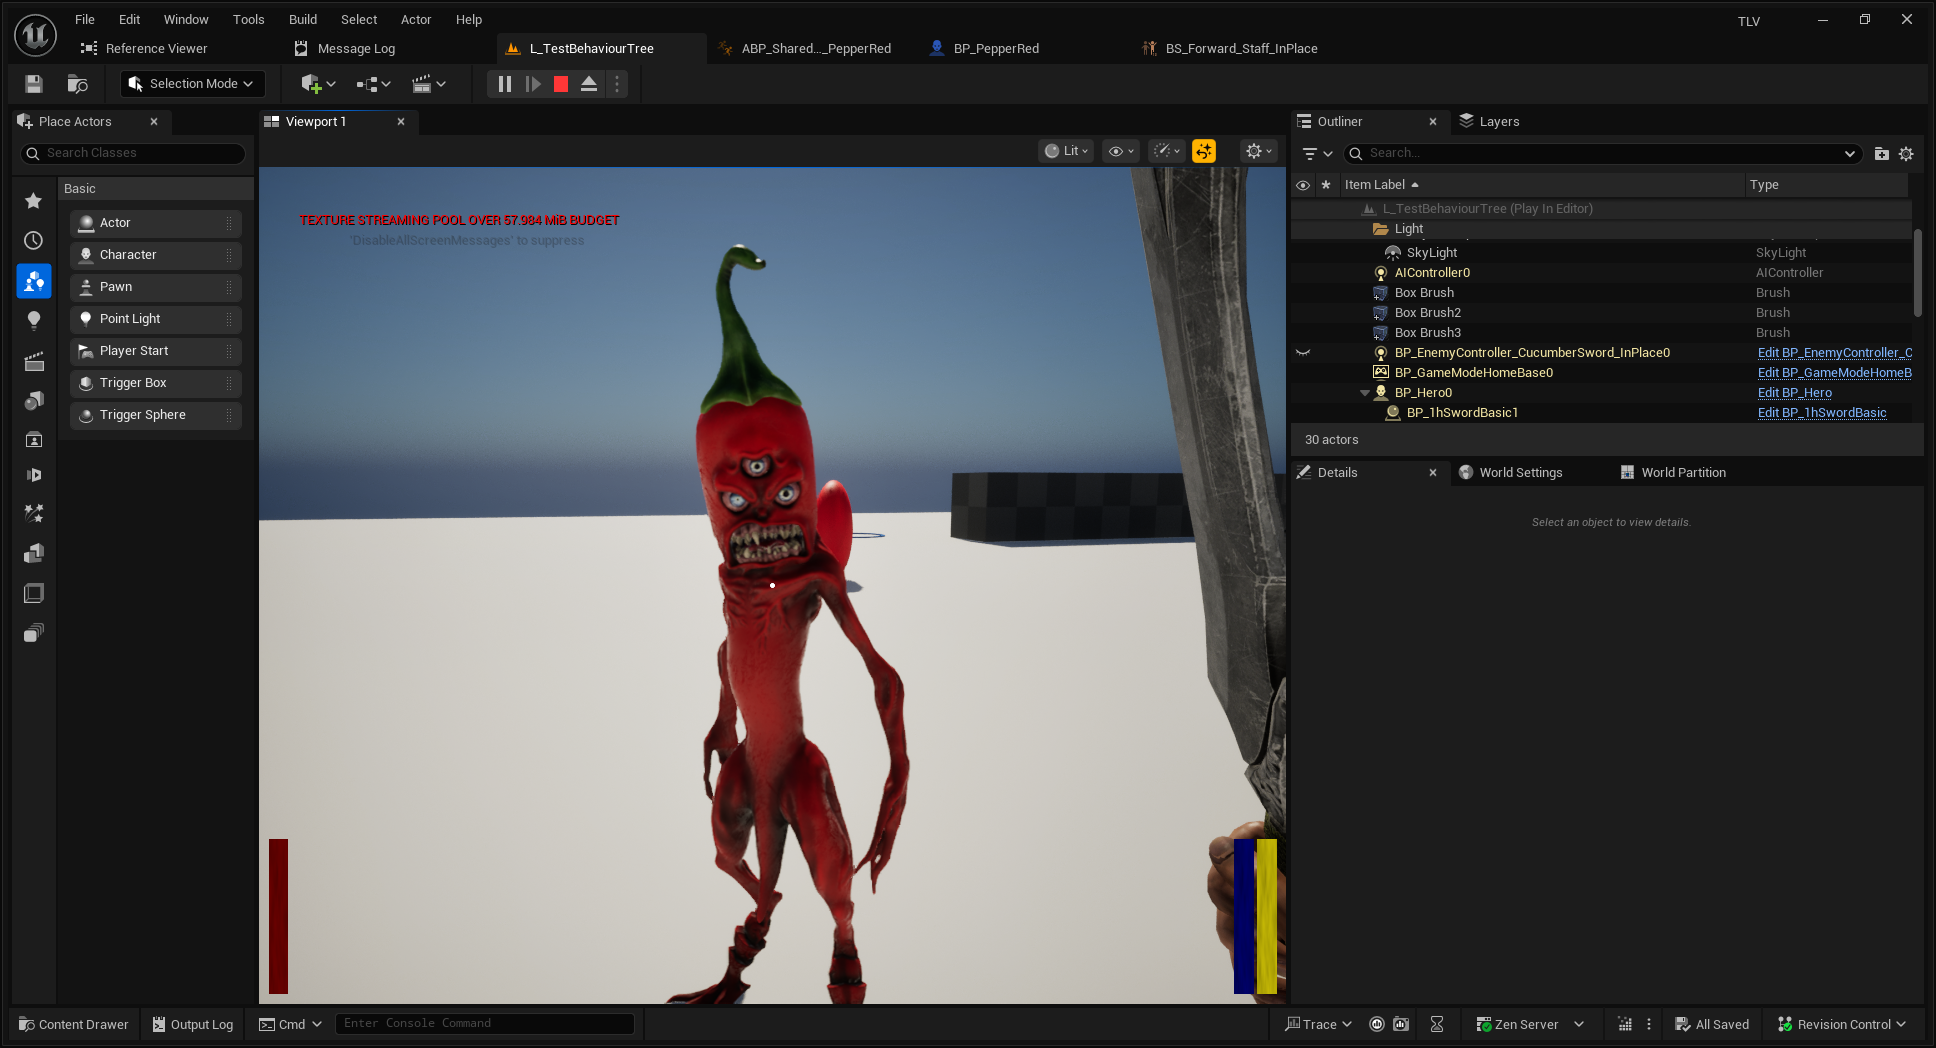This screenshot has width=1936, height=1048.
Task: Open the Blueprints toolbar dropdown
Action: 373,84
